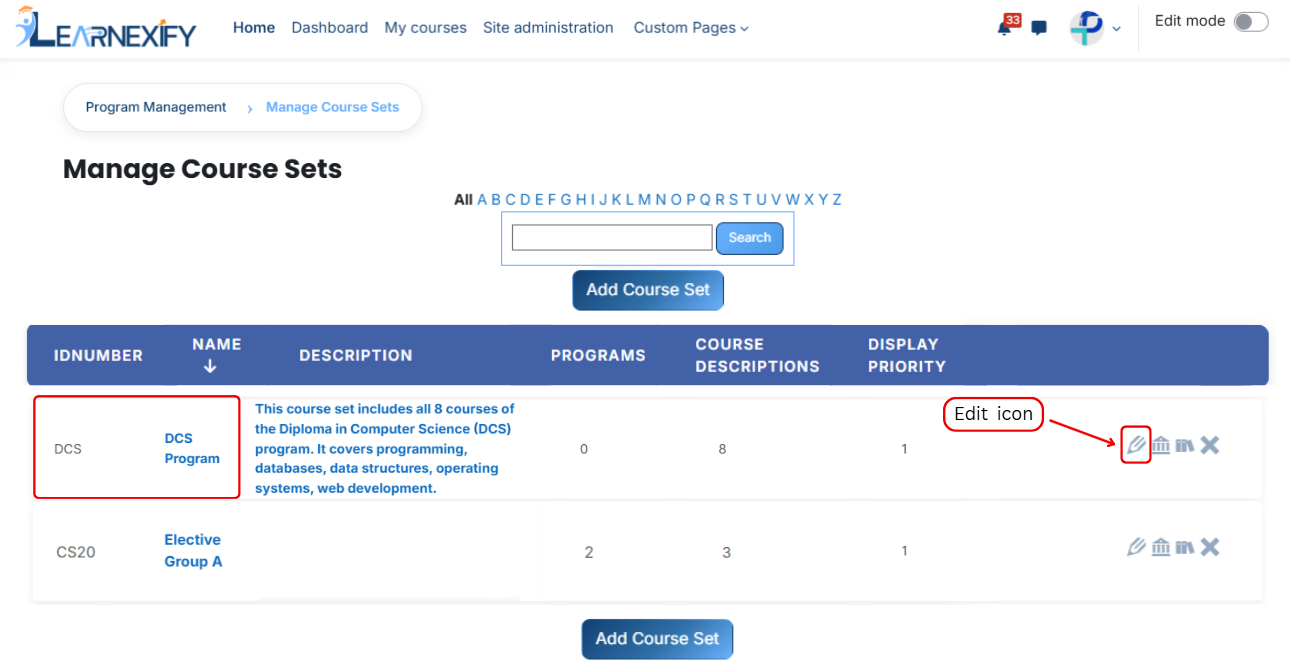Click the books icon in Elective Group A row

[1185, 547]
